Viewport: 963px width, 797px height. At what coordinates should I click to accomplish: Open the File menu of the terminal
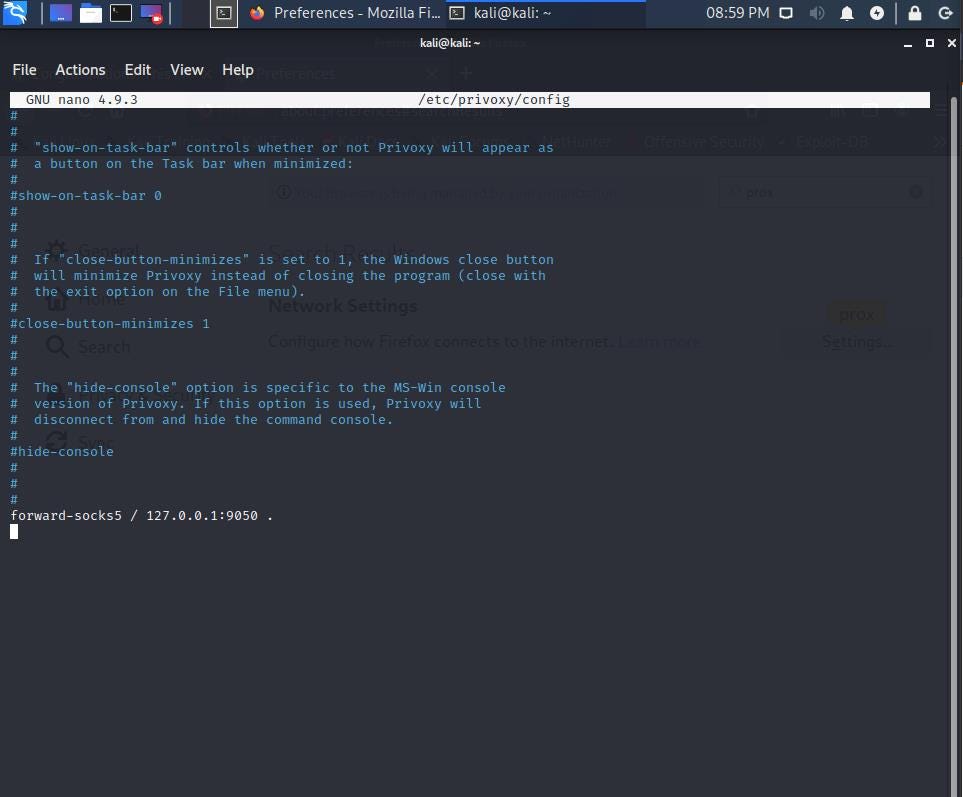24,70
